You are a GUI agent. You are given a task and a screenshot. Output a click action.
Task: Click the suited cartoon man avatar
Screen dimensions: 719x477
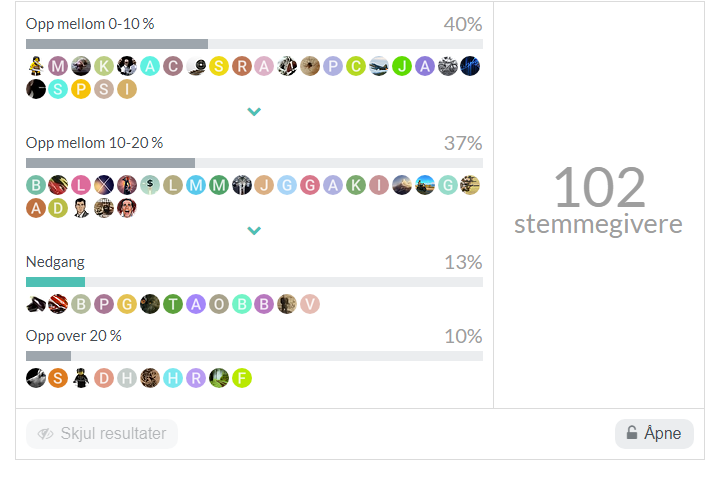[x=81, y=208]
